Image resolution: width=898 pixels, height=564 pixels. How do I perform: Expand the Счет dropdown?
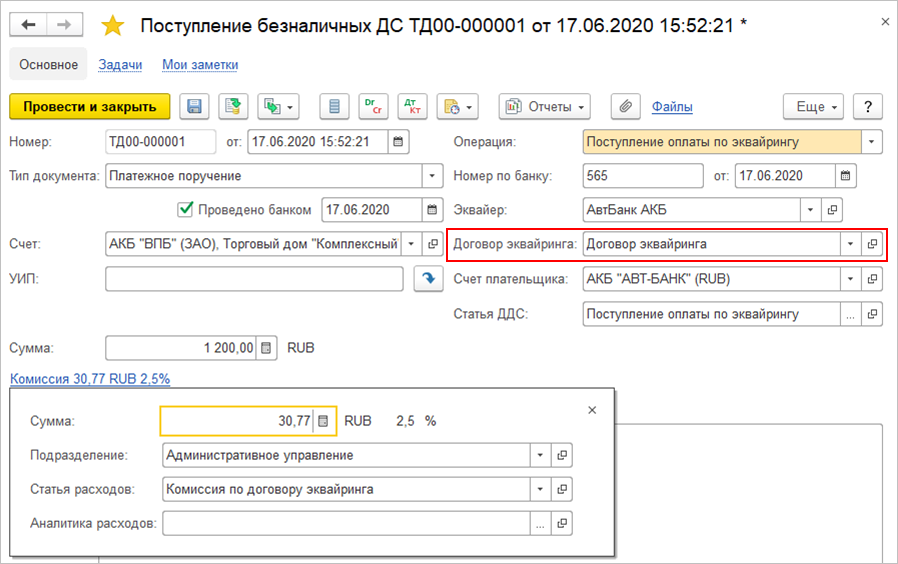411,244
